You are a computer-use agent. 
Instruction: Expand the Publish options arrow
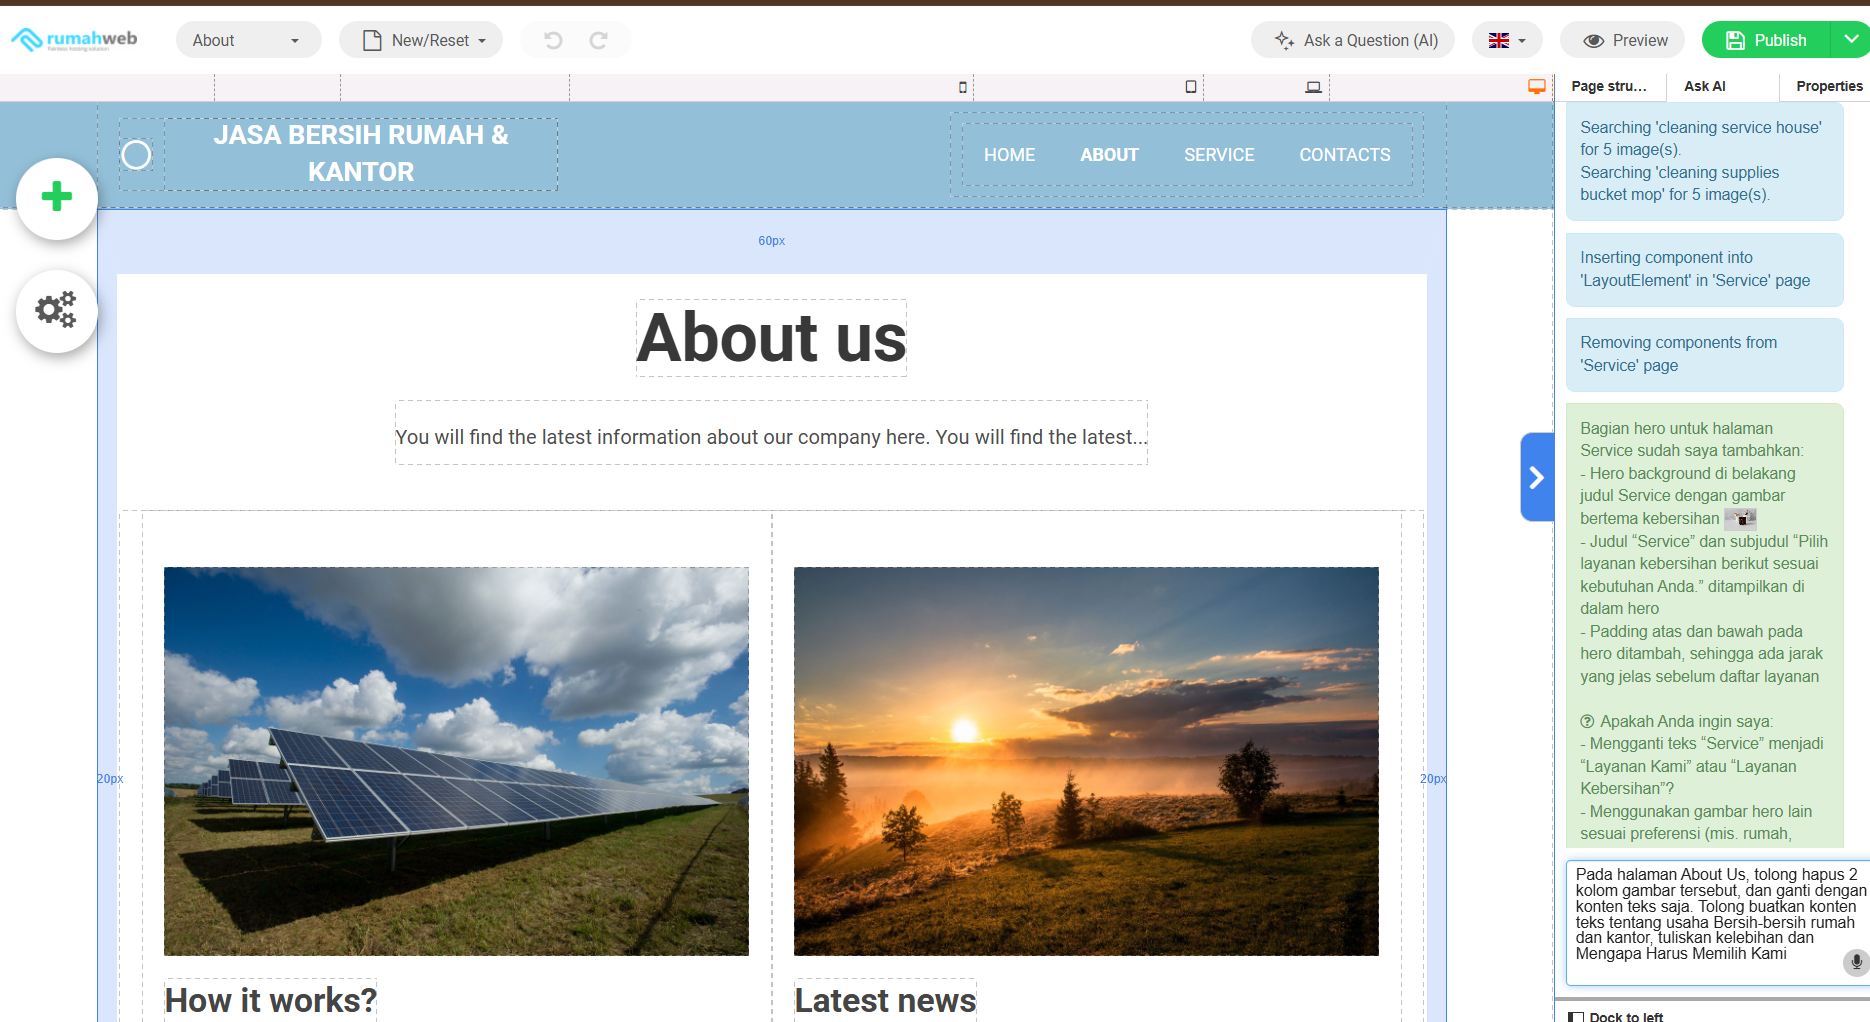(x=1851, y=40)
